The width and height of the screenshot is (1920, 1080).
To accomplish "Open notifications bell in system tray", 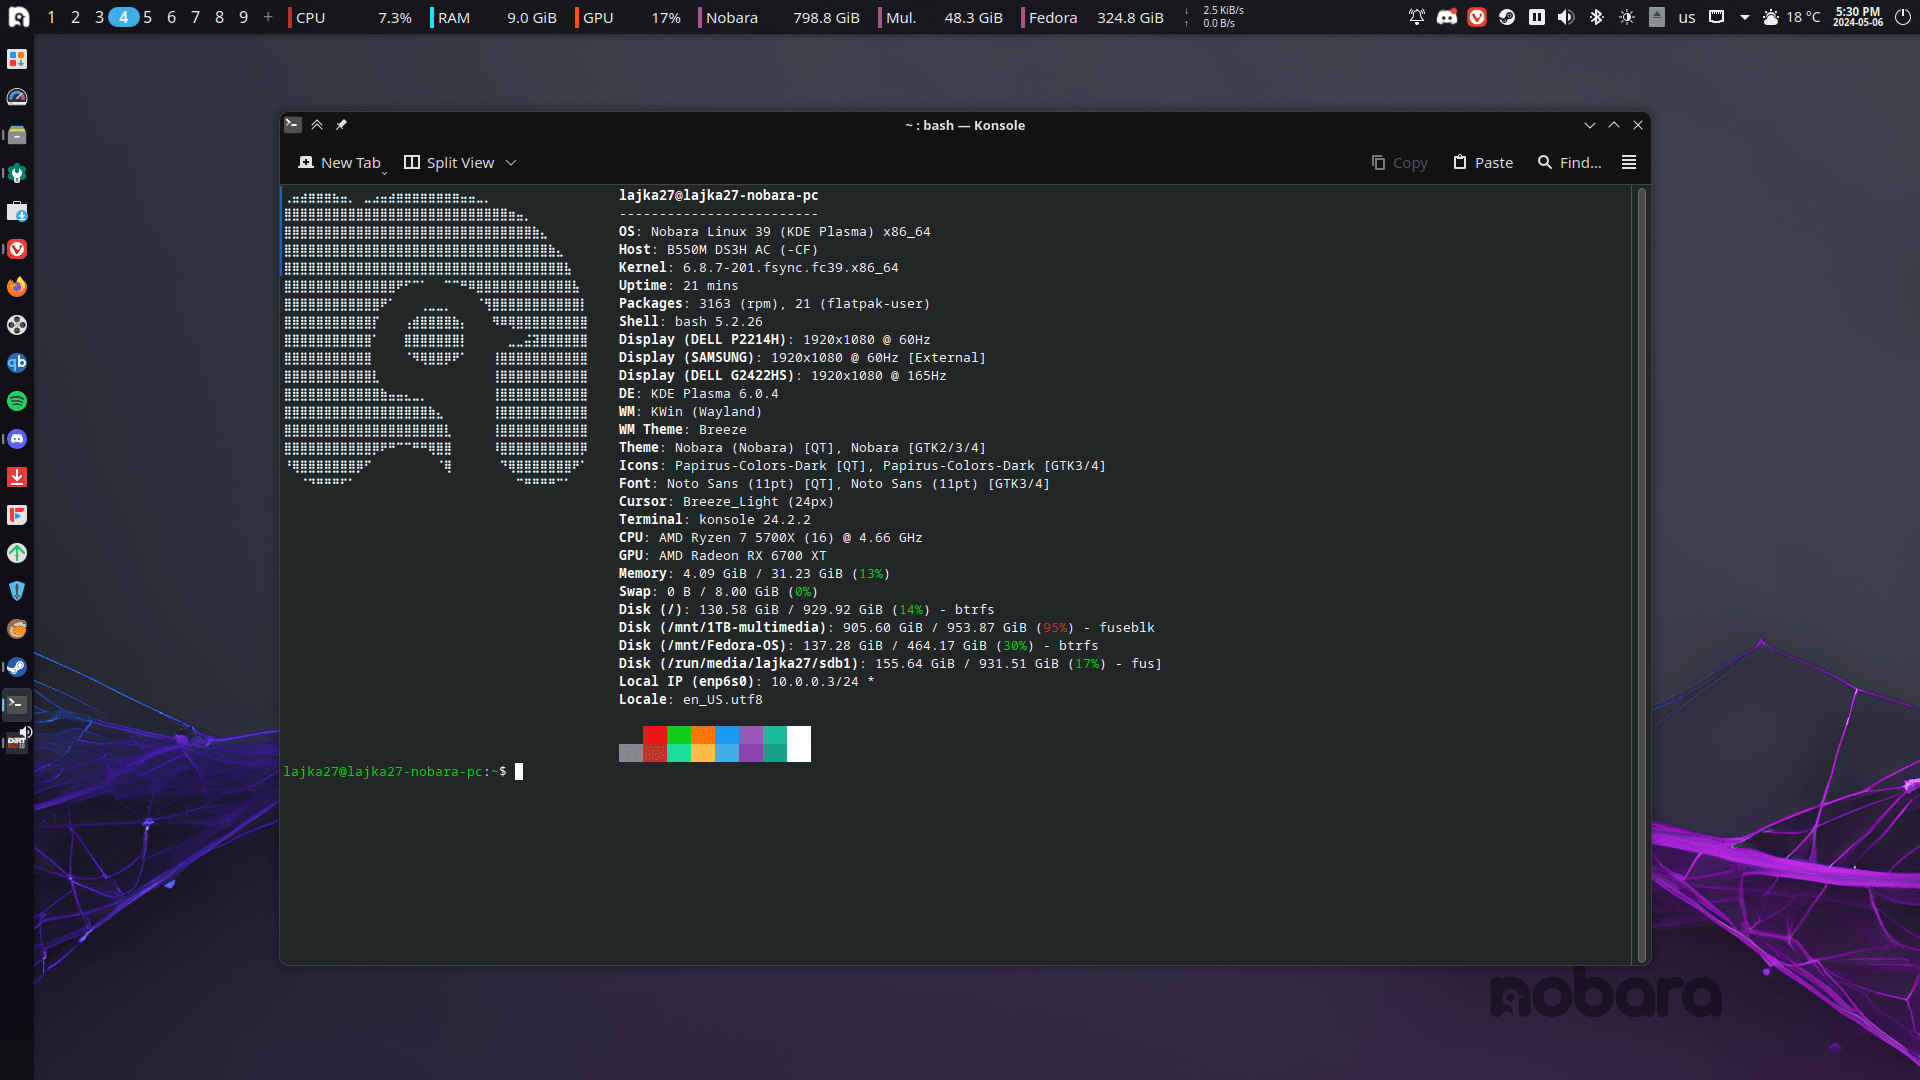I will [x=1417, y=17].
